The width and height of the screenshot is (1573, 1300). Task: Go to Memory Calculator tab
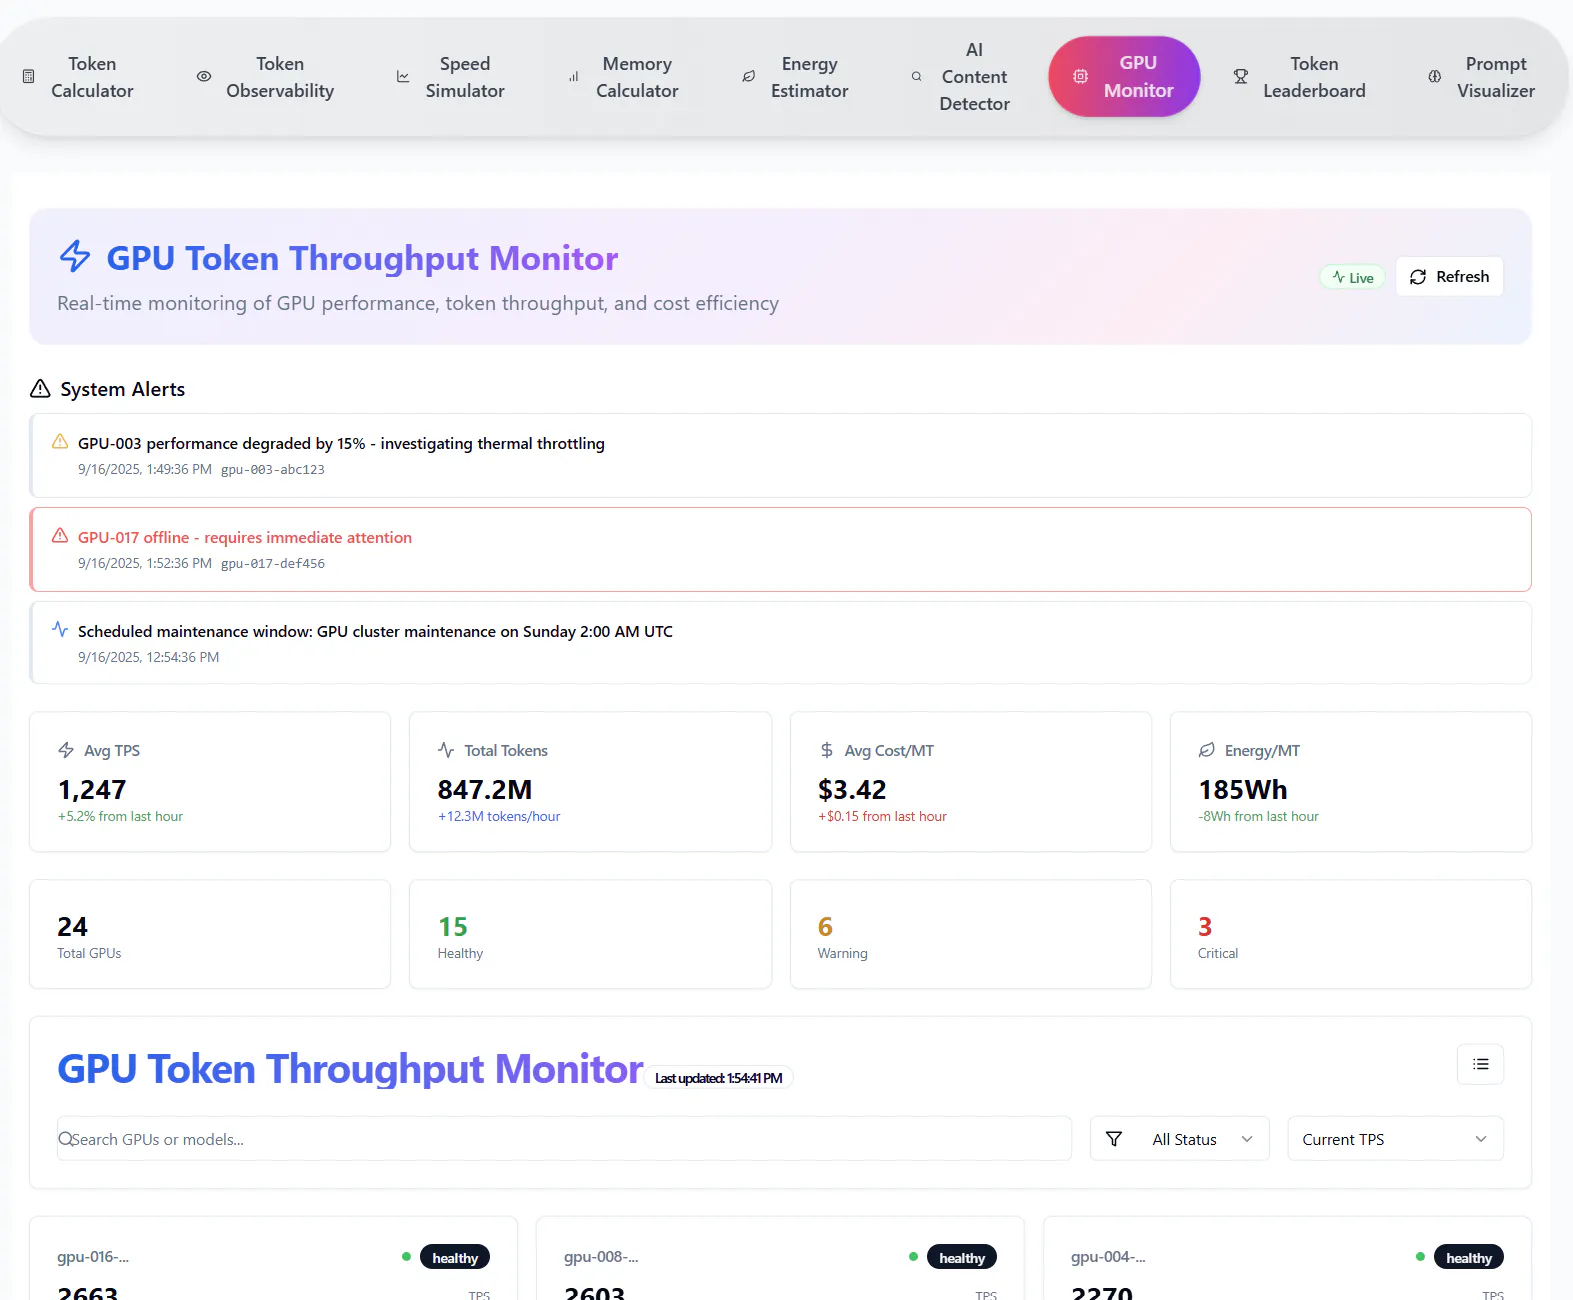(x=624, y=77)
